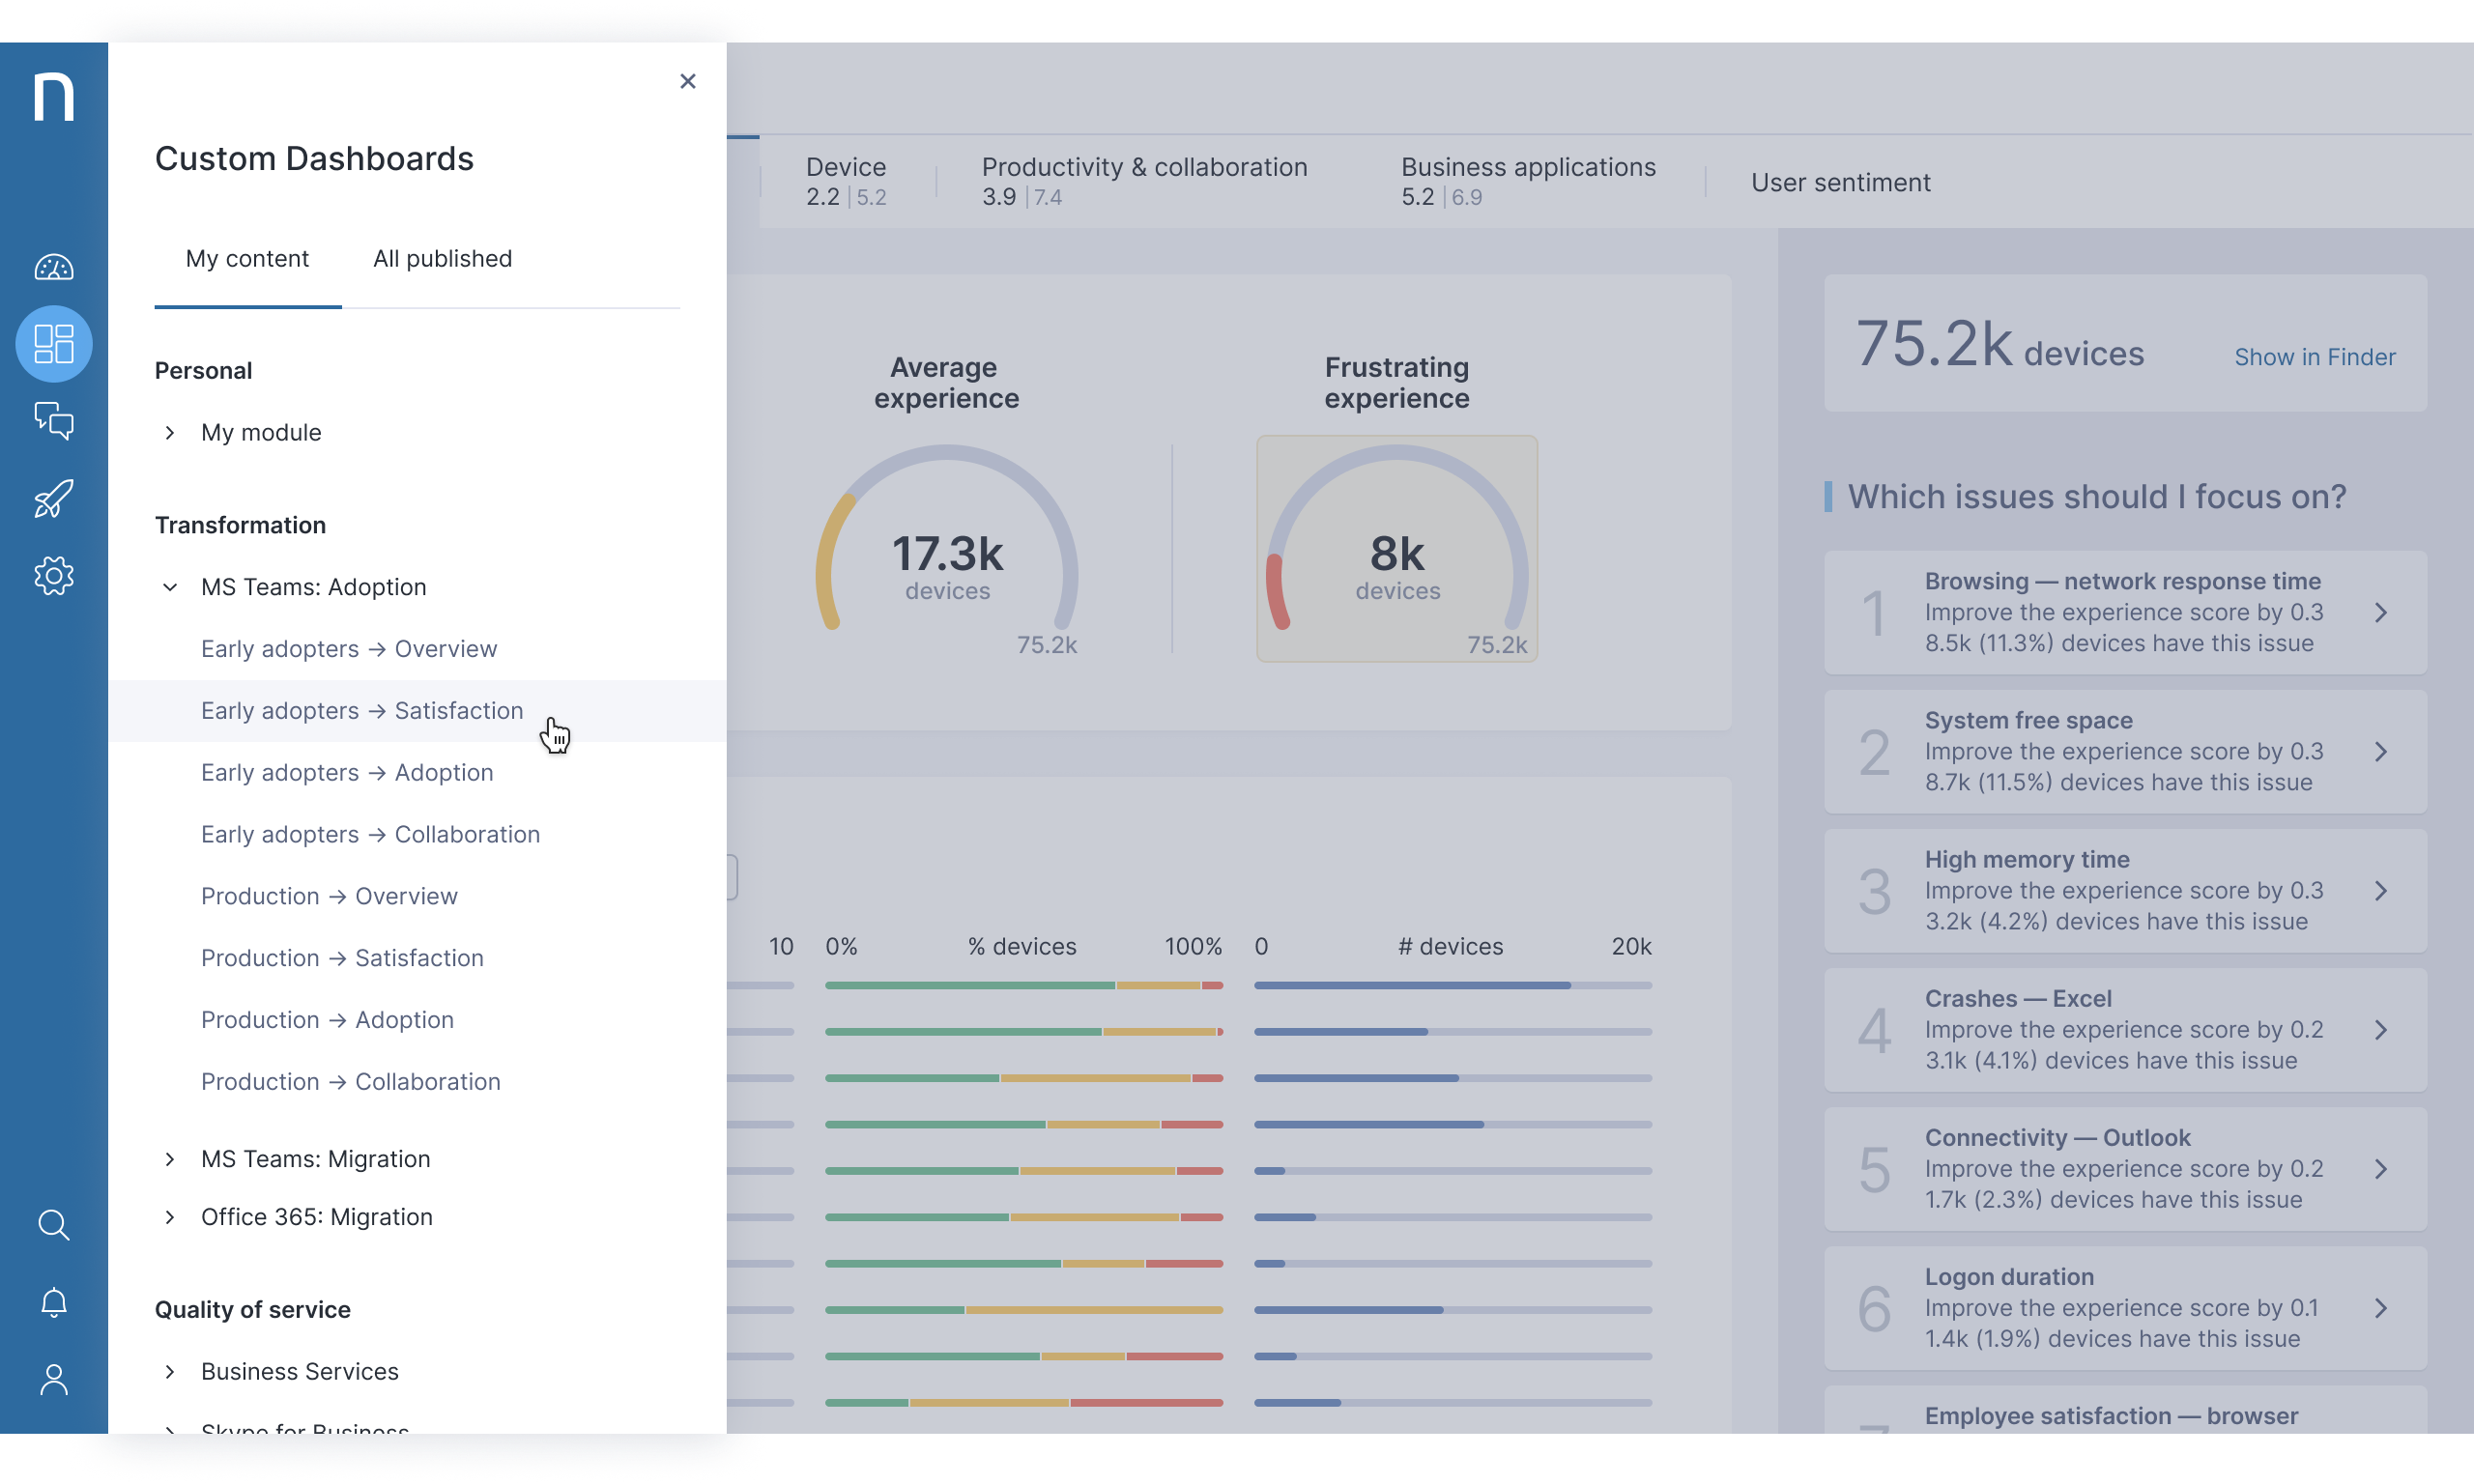This screenshot has width=2474, height=1484.
Task: Select the My content tab
Action: (x=247, y=259)
